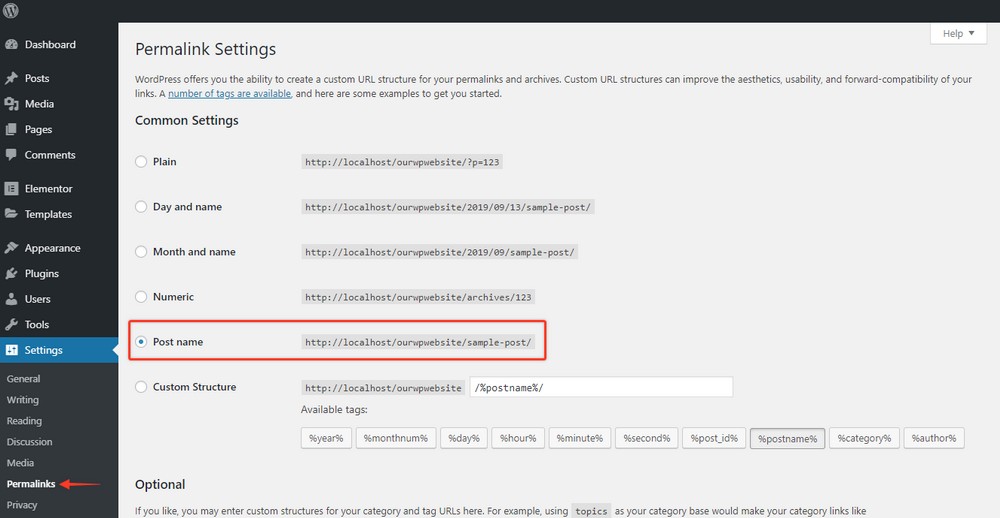Go to the Plugins menu item

[42, 274]
